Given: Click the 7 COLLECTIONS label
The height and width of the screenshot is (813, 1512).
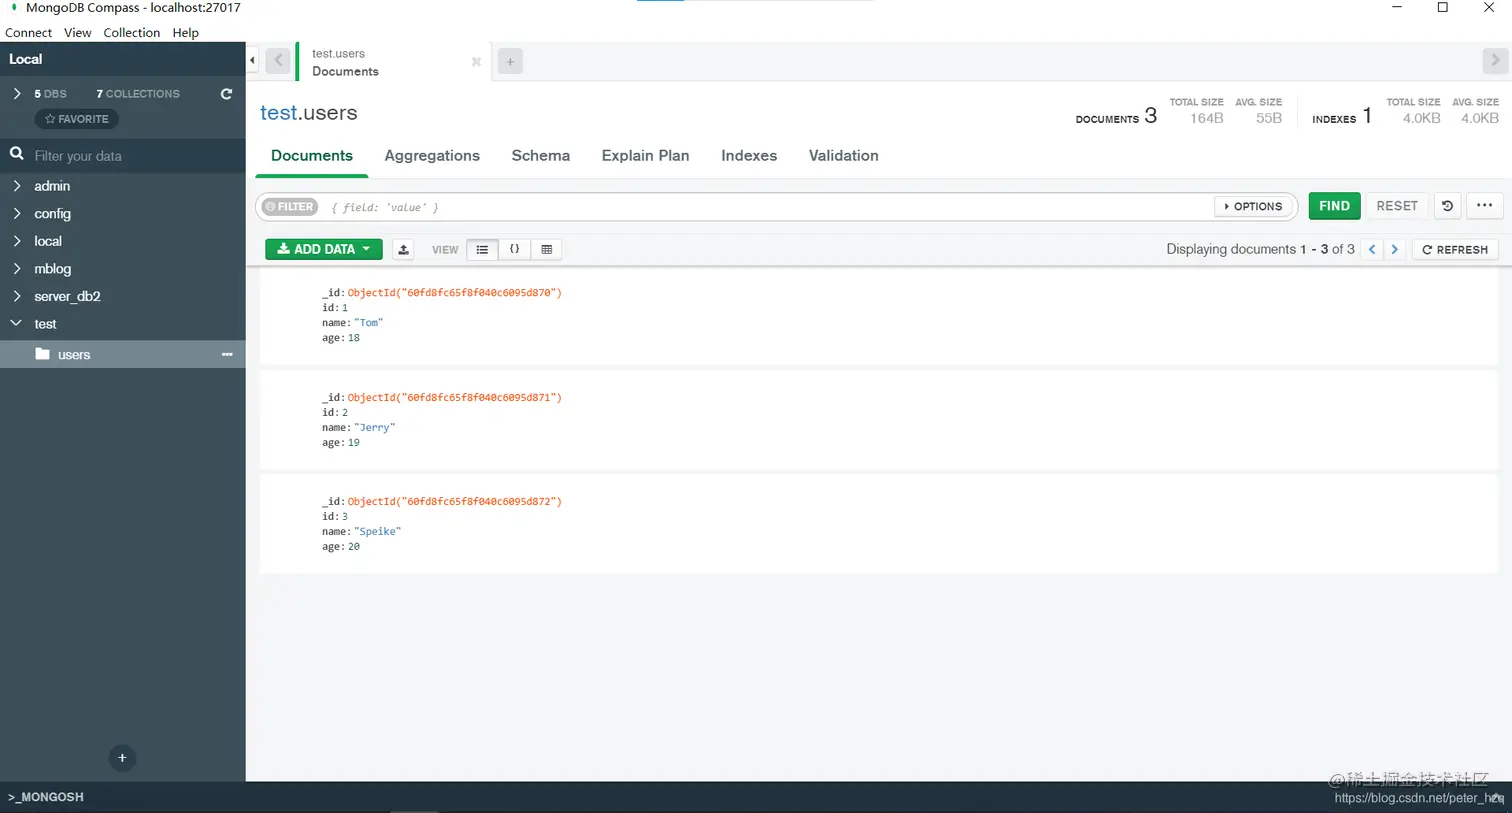Looking at the screenshot, I should 138,94.
